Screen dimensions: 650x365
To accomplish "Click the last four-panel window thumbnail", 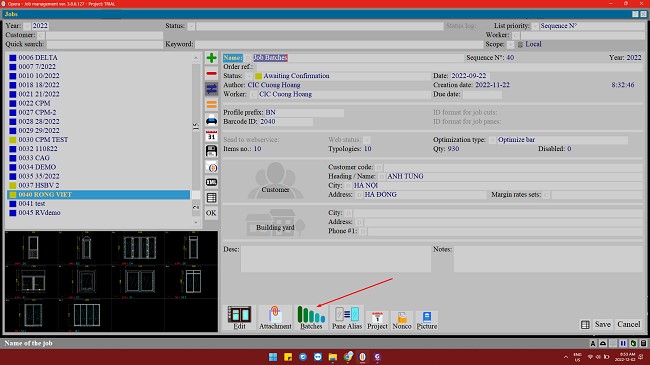I will click(86, 315).
